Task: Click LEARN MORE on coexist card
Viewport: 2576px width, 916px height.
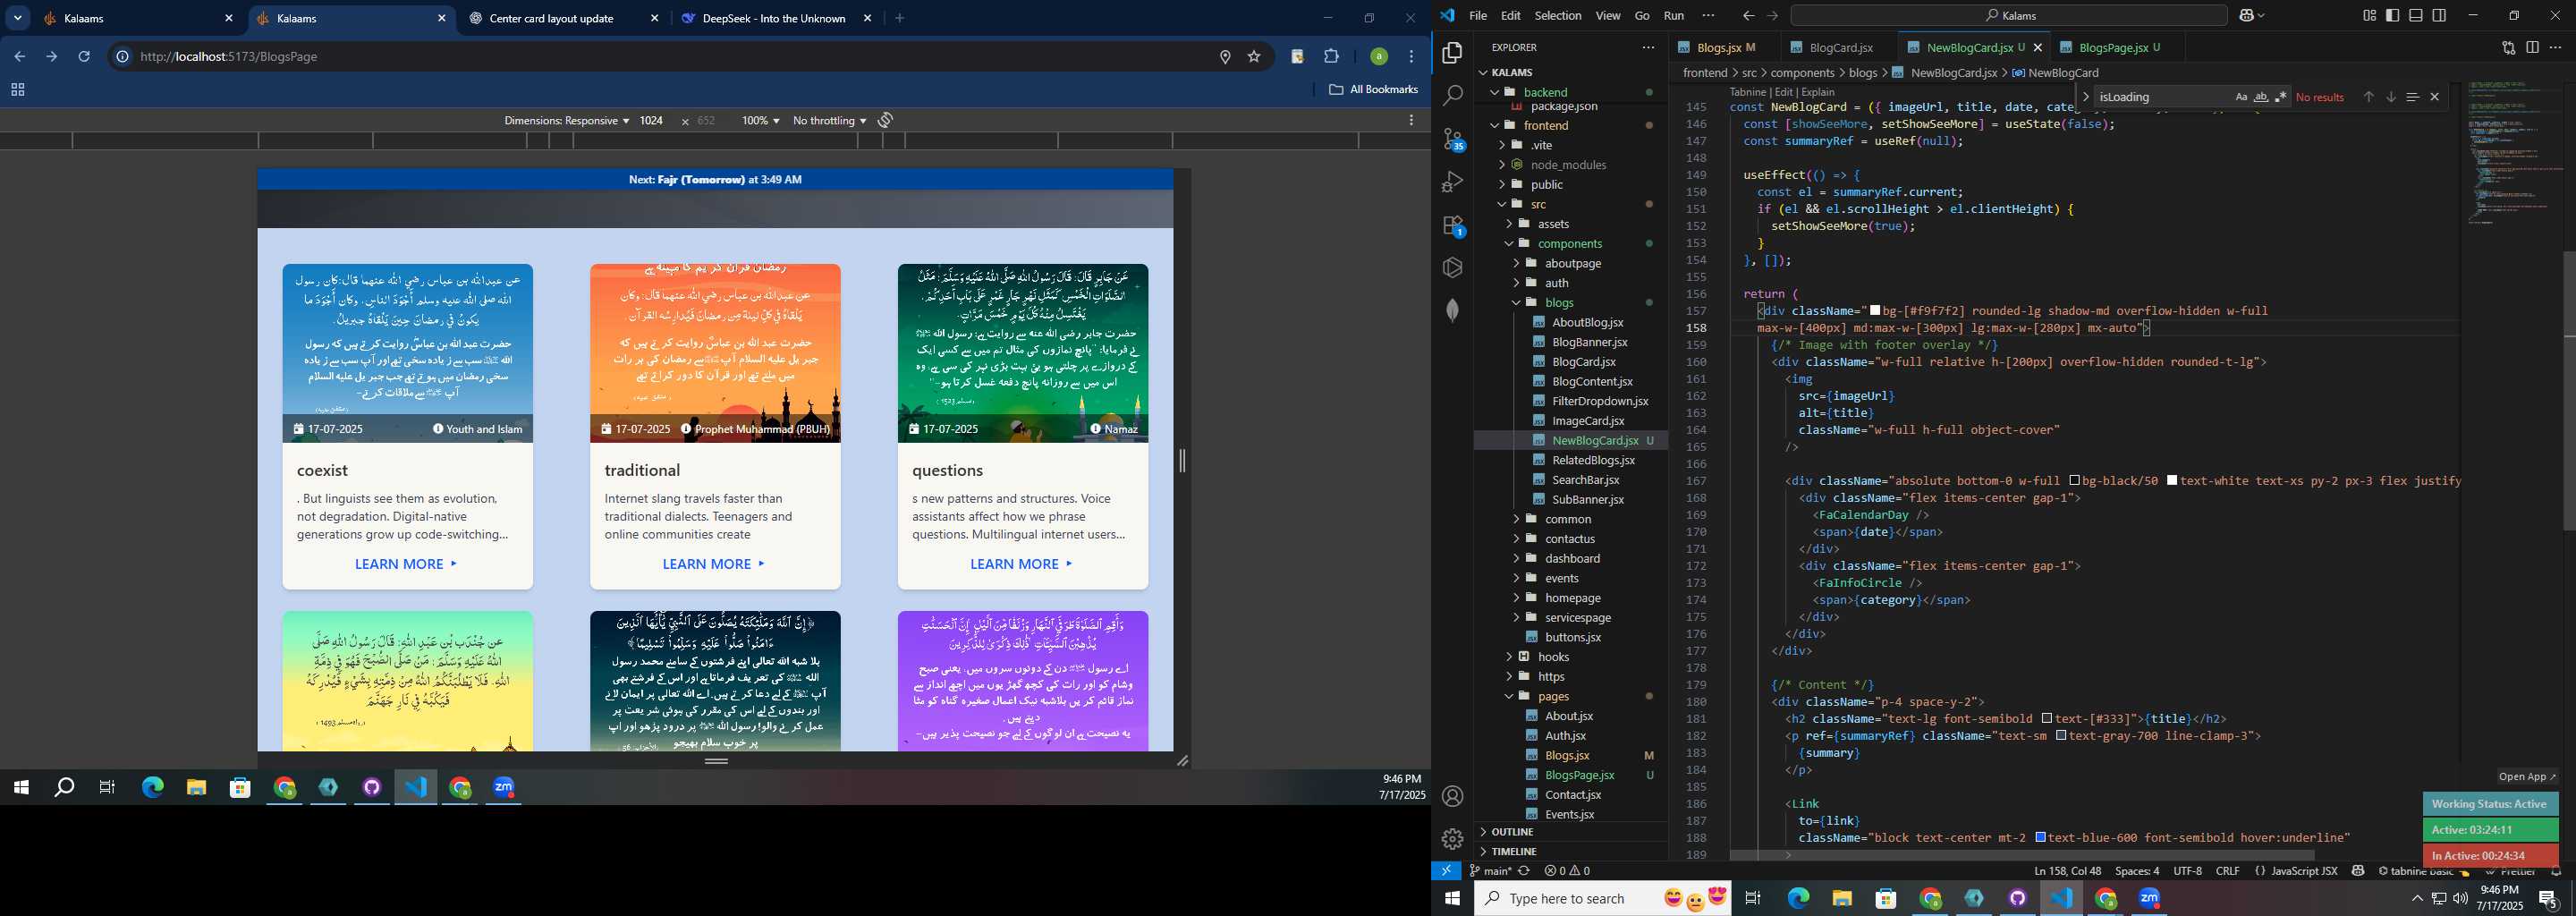Action: click(406, 564)
